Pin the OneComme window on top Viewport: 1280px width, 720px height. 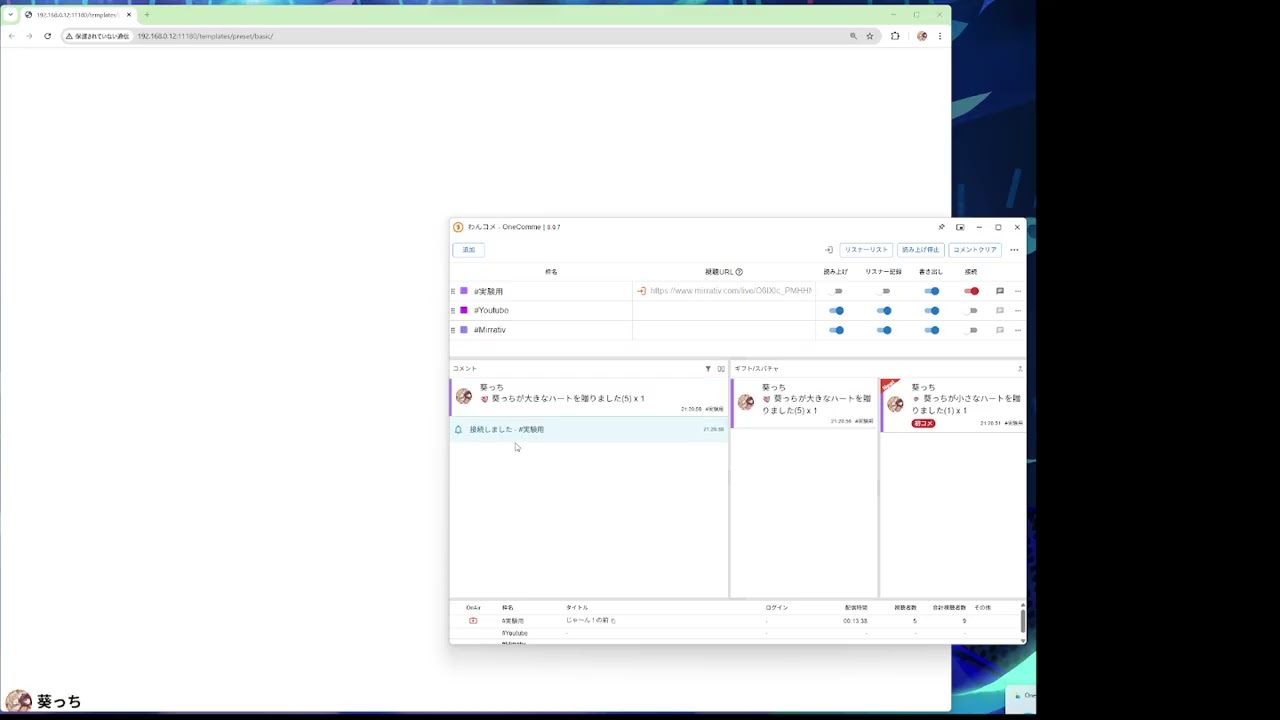(941, 227)
